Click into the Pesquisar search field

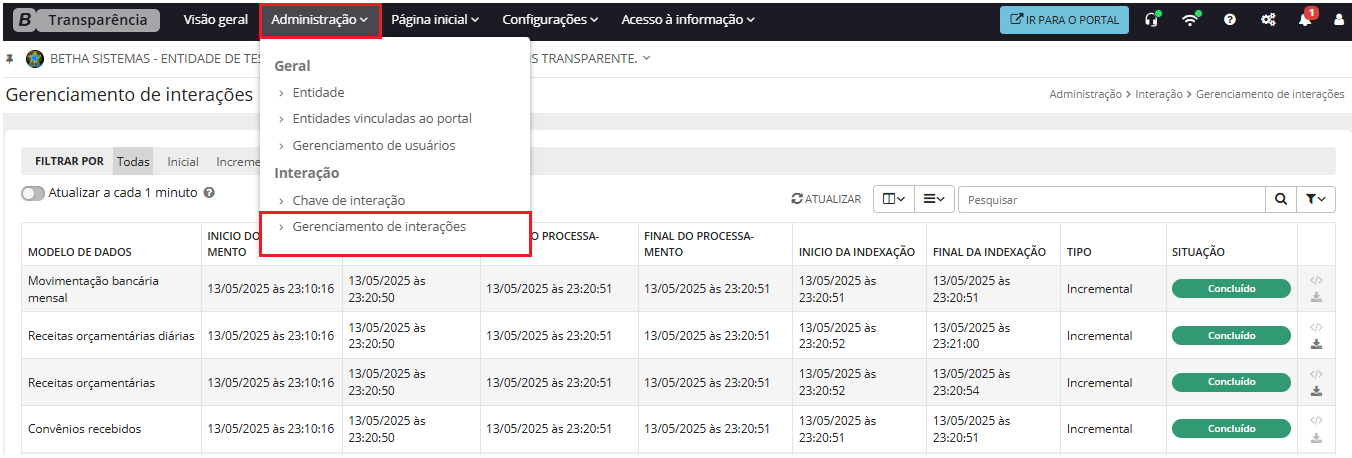tap(1110, 199)
